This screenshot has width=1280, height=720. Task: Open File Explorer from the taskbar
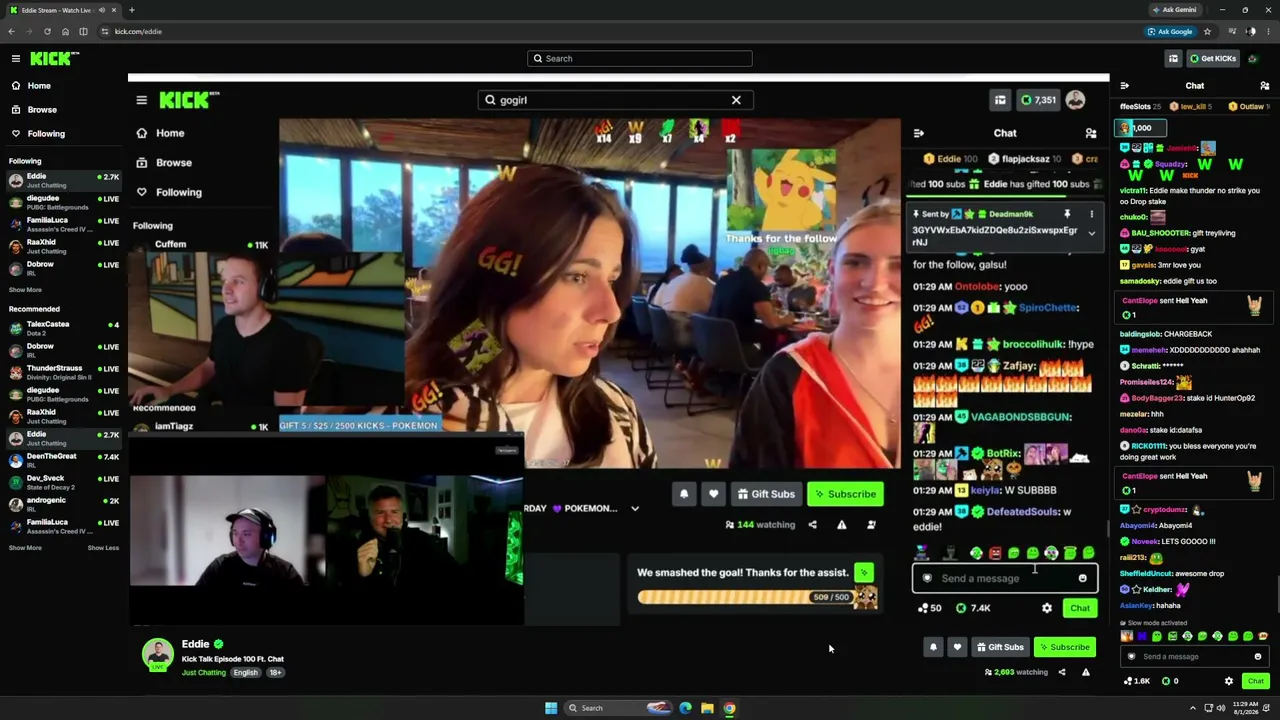[707, 708]
